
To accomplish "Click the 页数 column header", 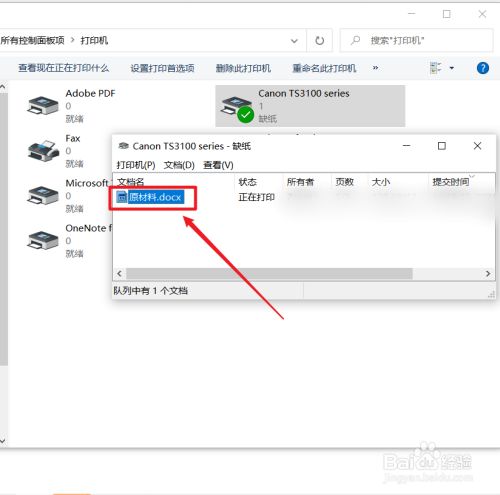I will [x=349, y=182].
